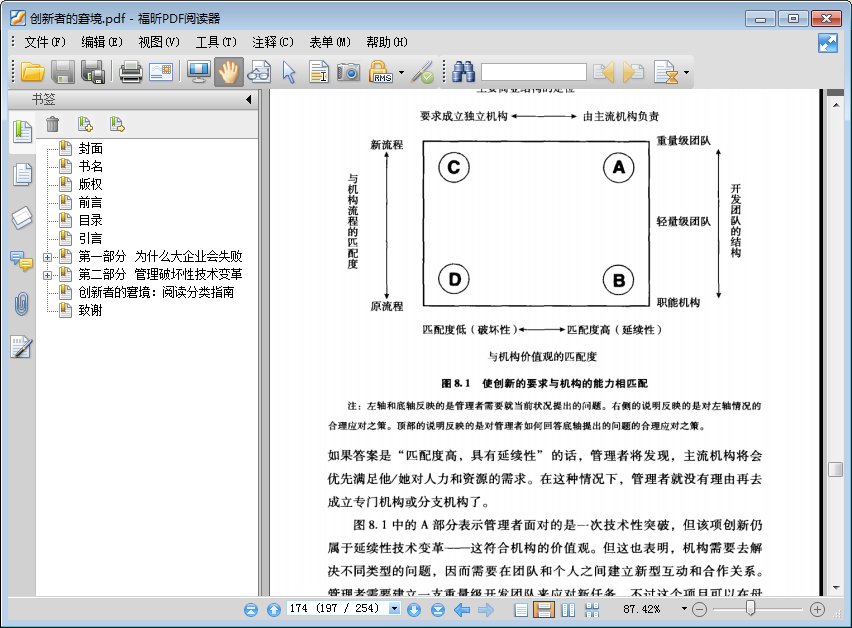Image resolution: width=852 pixels, height=628 pixels.
Task: Click the binoculars search icon
Action: click(x=463, y=72)
